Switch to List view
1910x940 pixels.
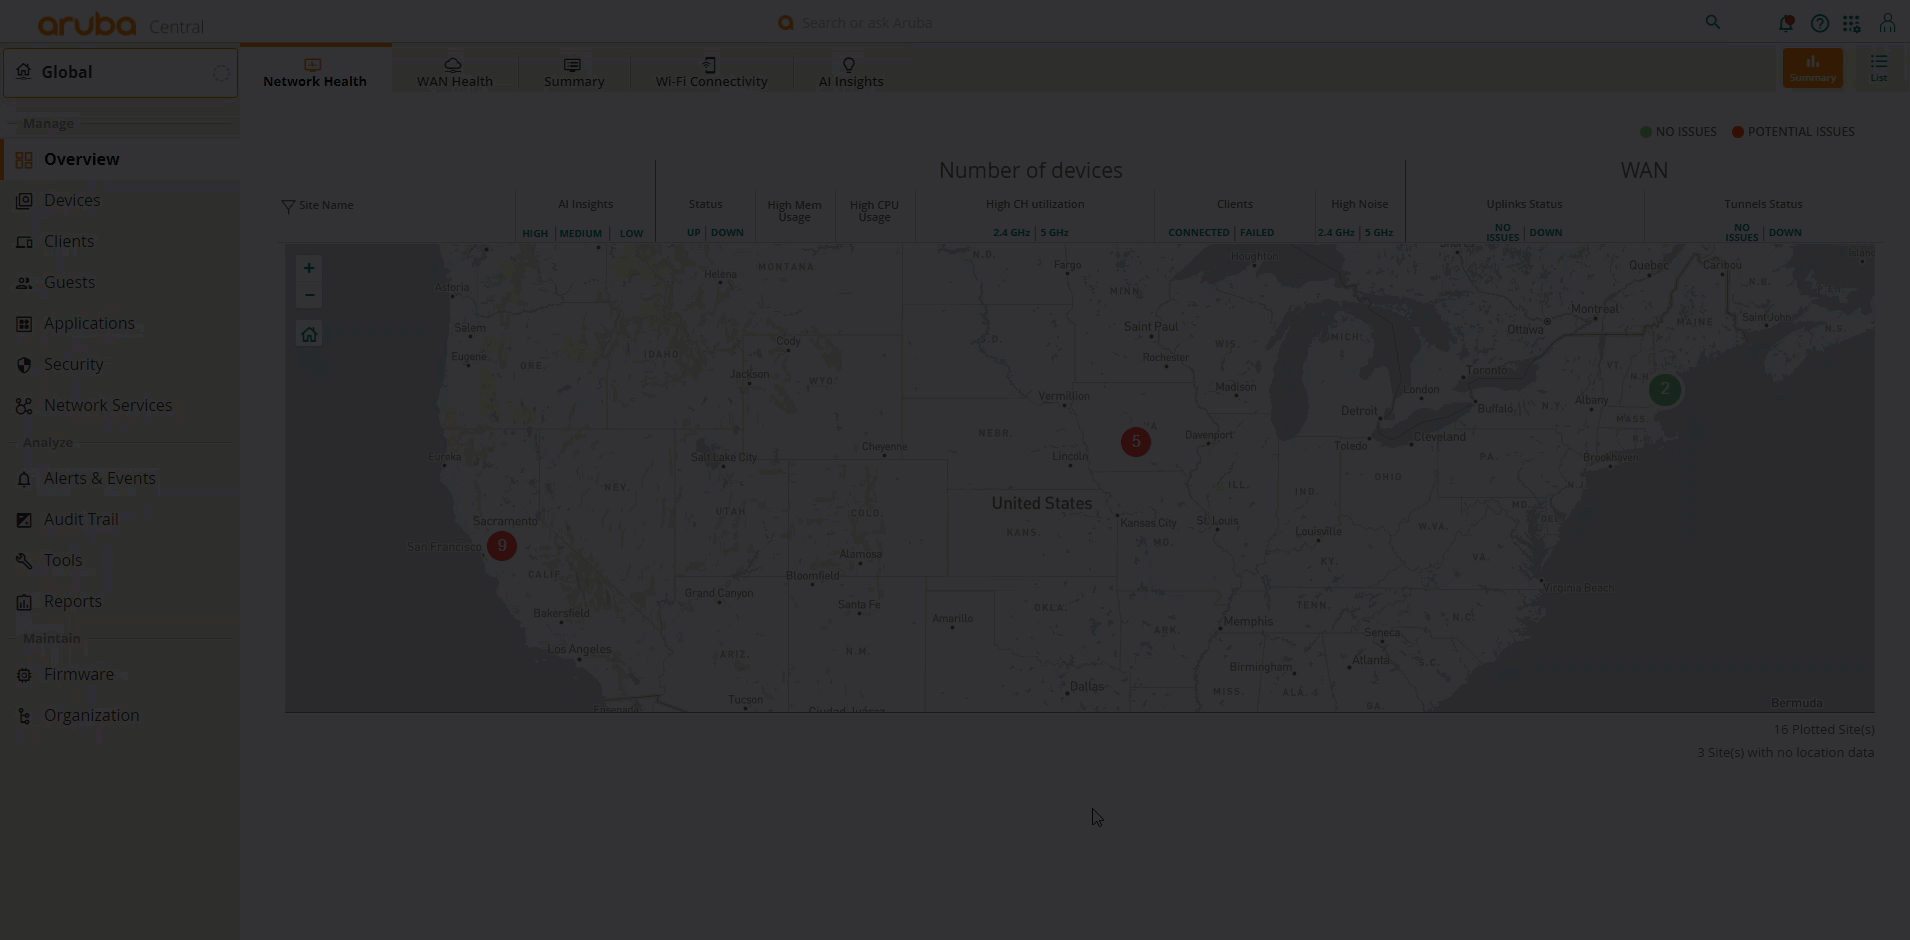pyautogui.click(x=1879, y=68)
